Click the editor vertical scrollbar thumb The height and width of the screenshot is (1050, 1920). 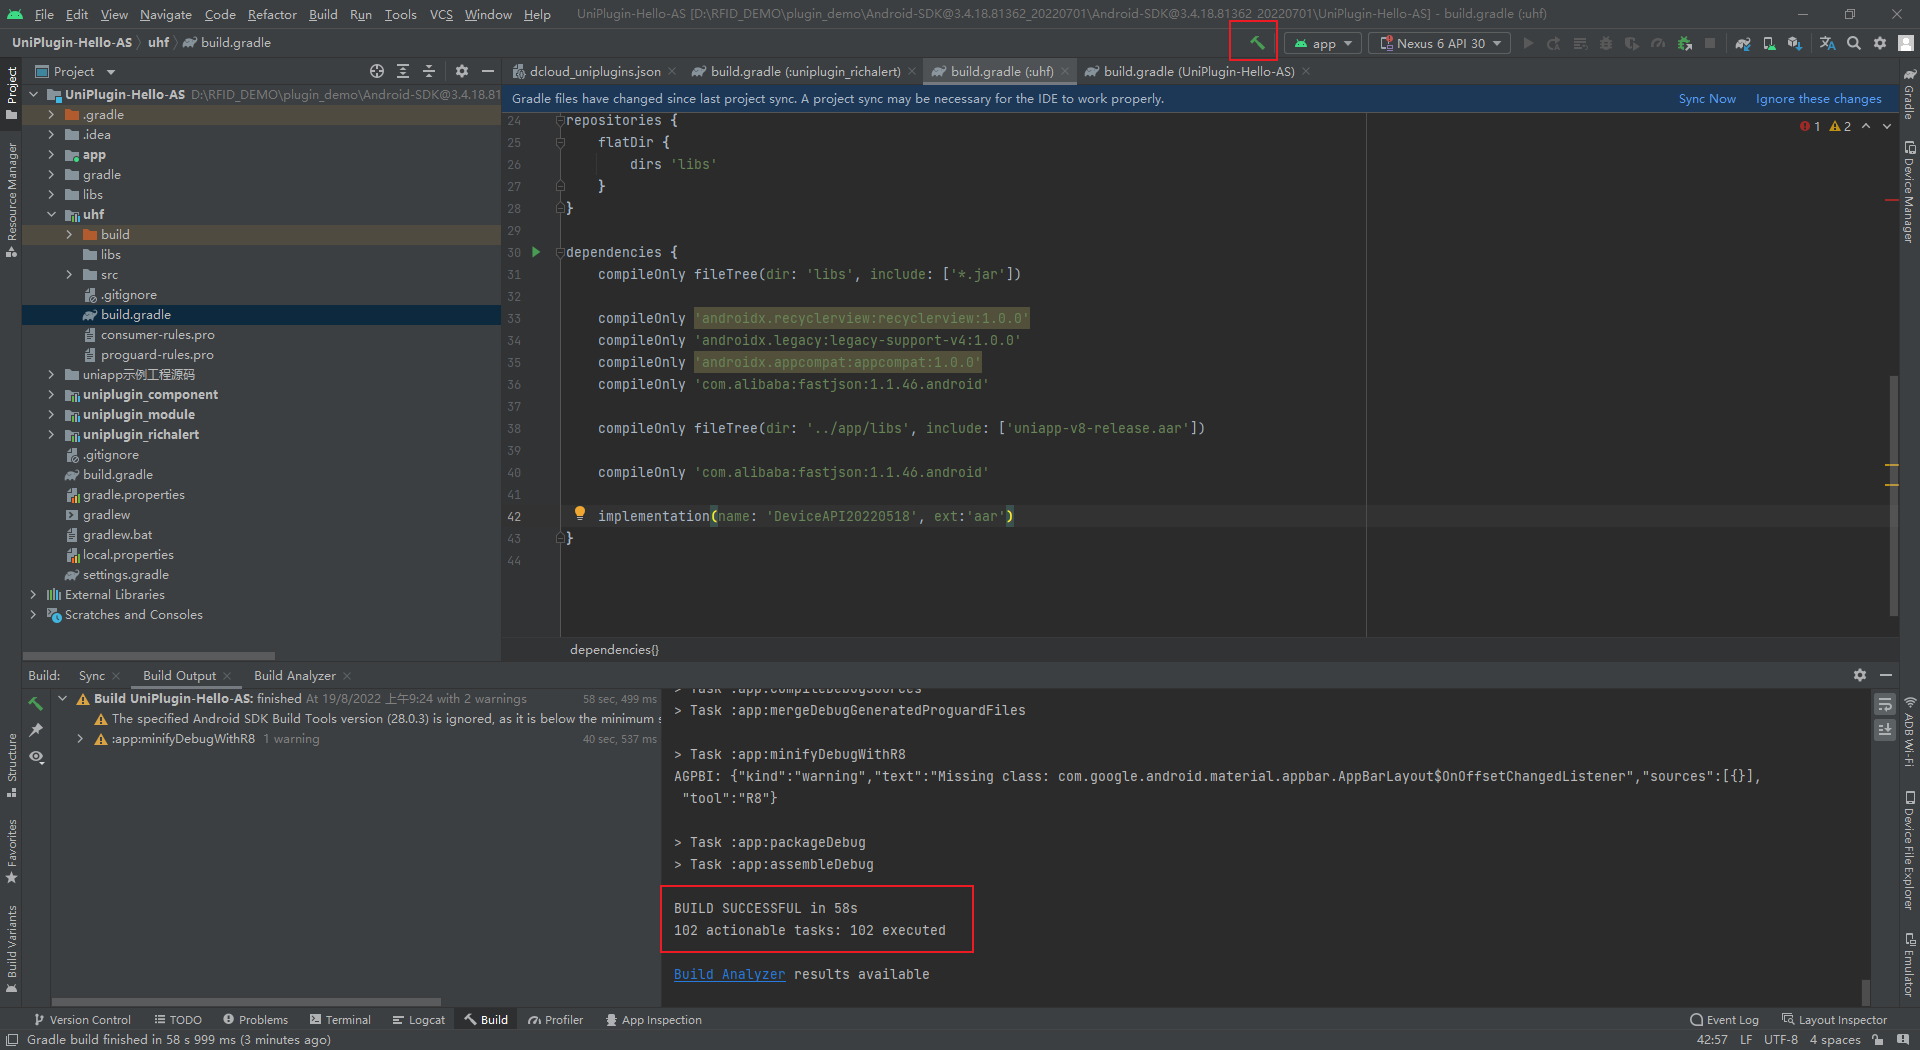click(1893, 495)
